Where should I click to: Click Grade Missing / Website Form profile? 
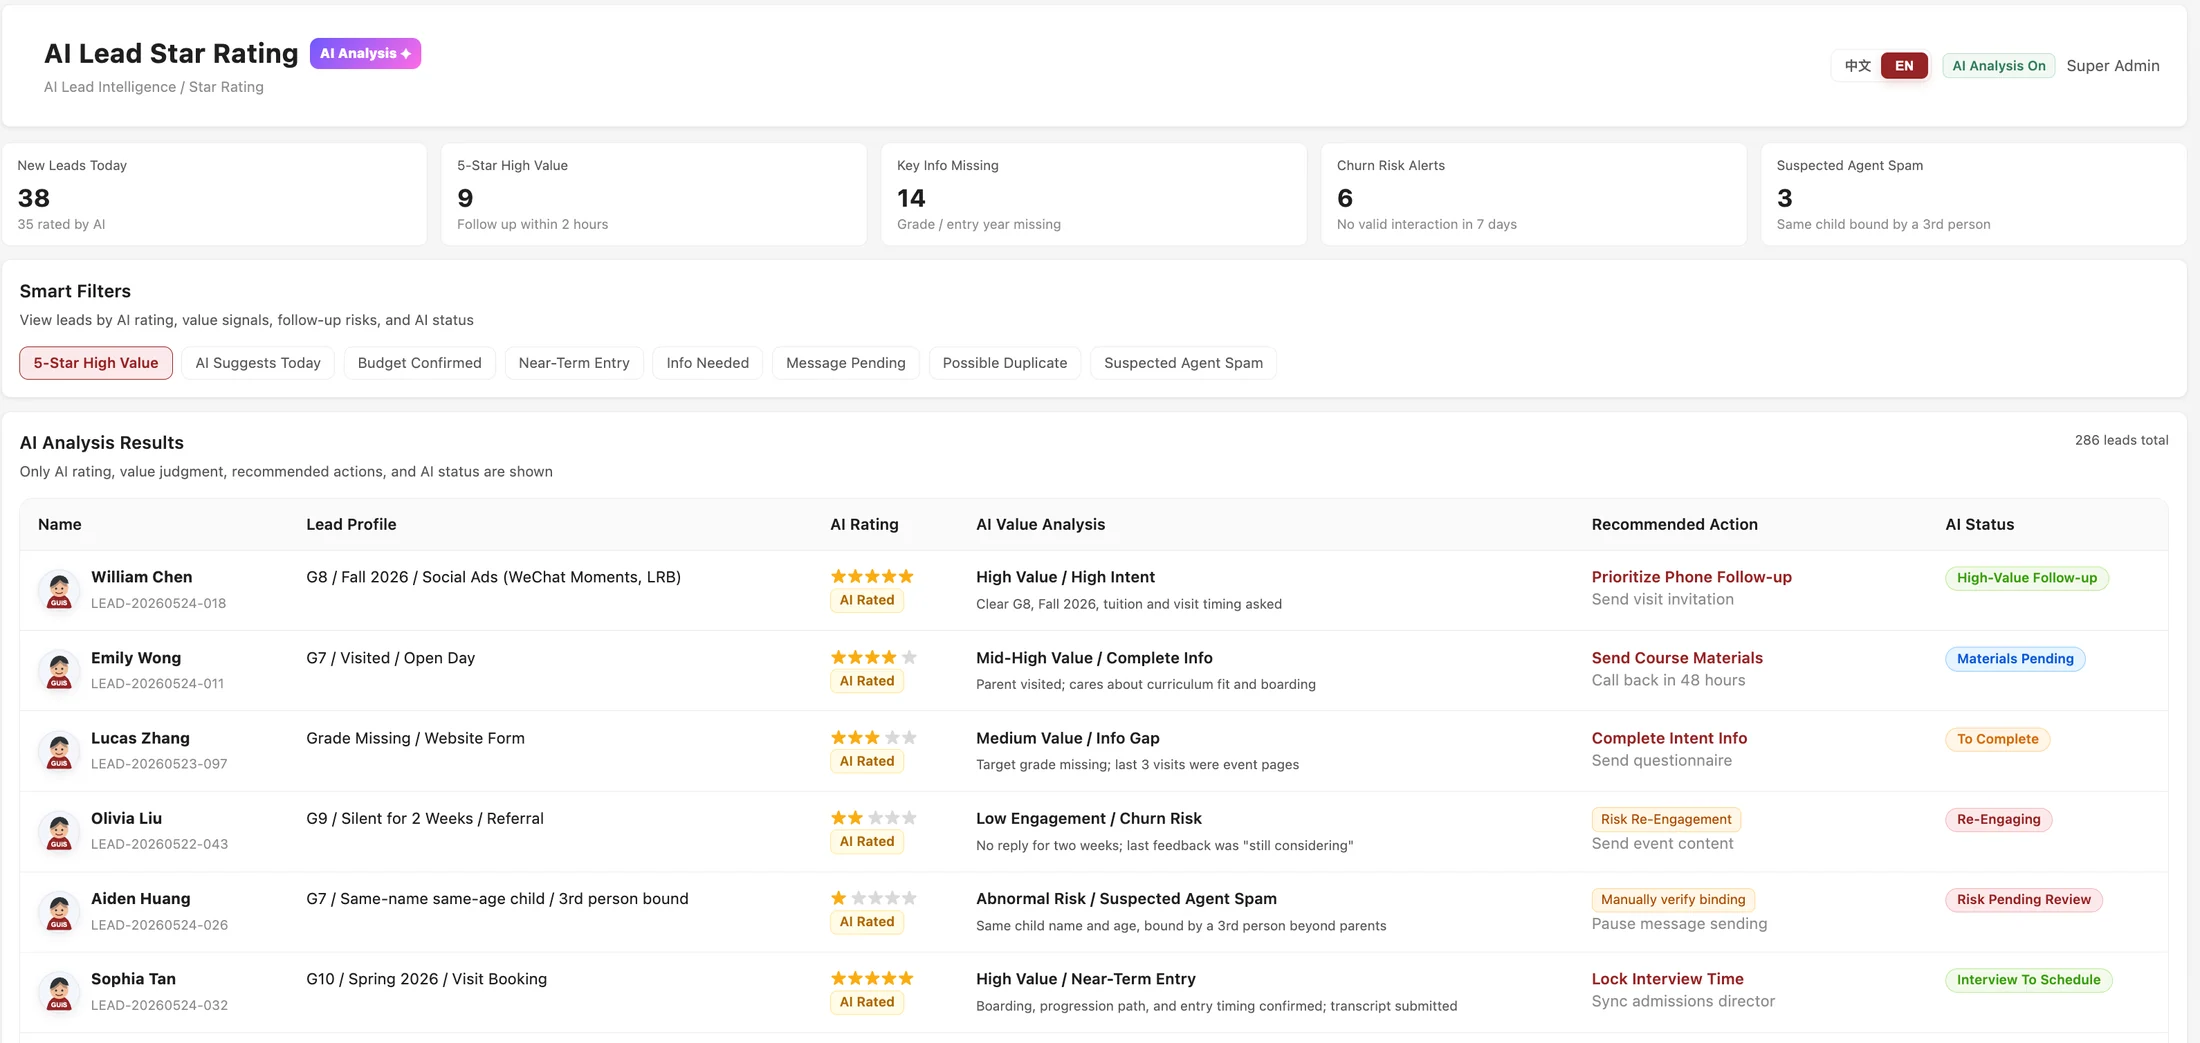[415, 738]
